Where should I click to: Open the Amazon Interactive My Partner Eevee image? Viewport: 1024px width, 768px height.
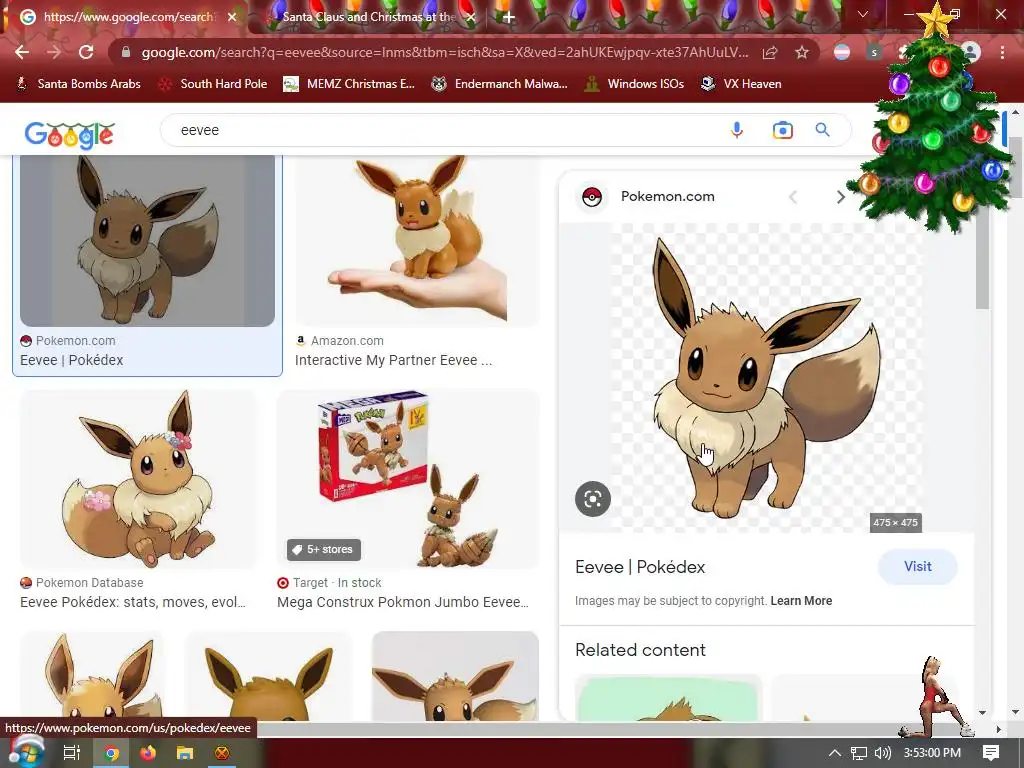click(x=417, y=241)
